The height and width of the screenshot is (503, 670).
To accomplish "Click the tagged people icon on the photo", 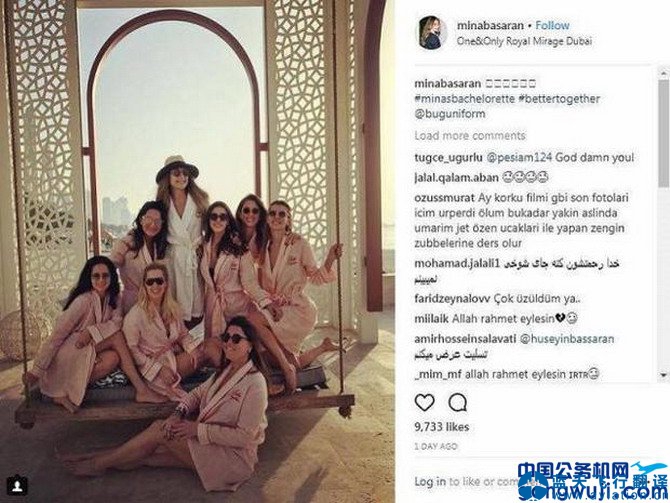I will coord(17,485).
